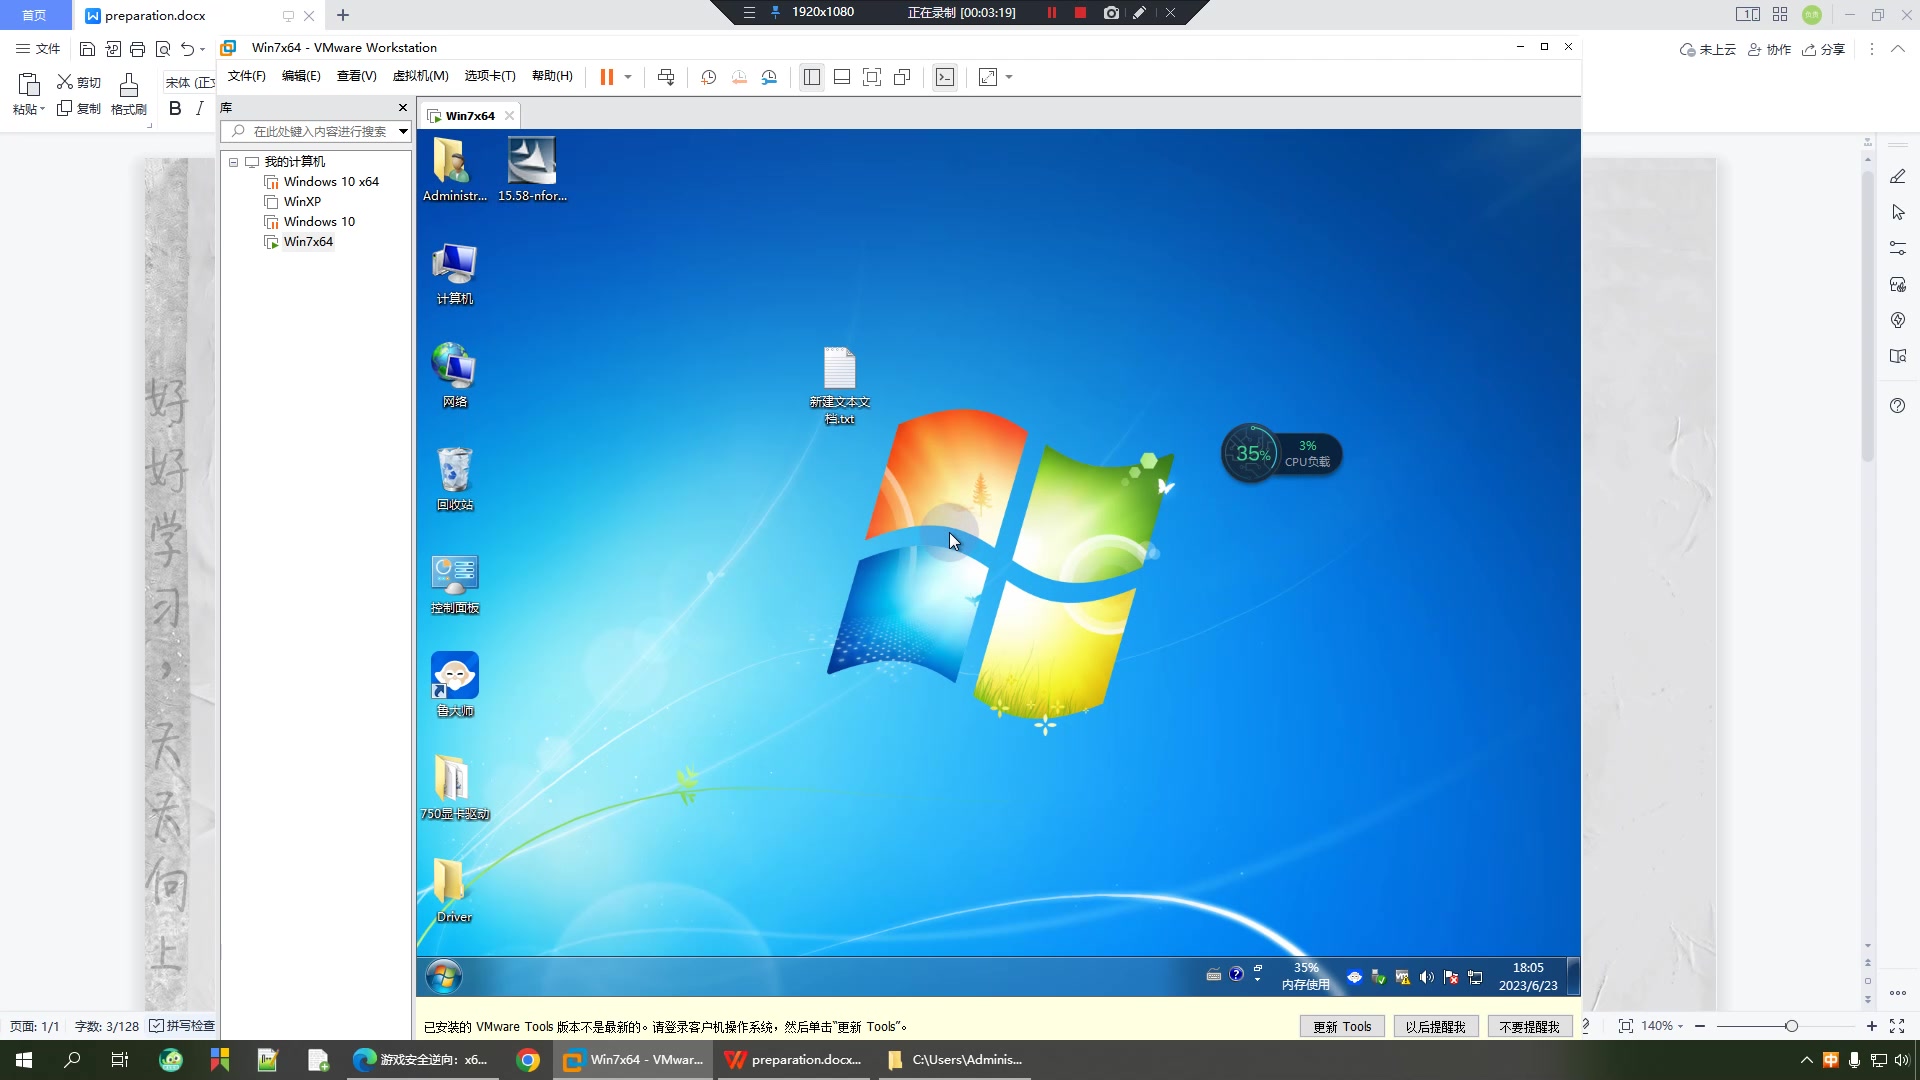Open the 帮助(H) menu

[x=552, y=76]
